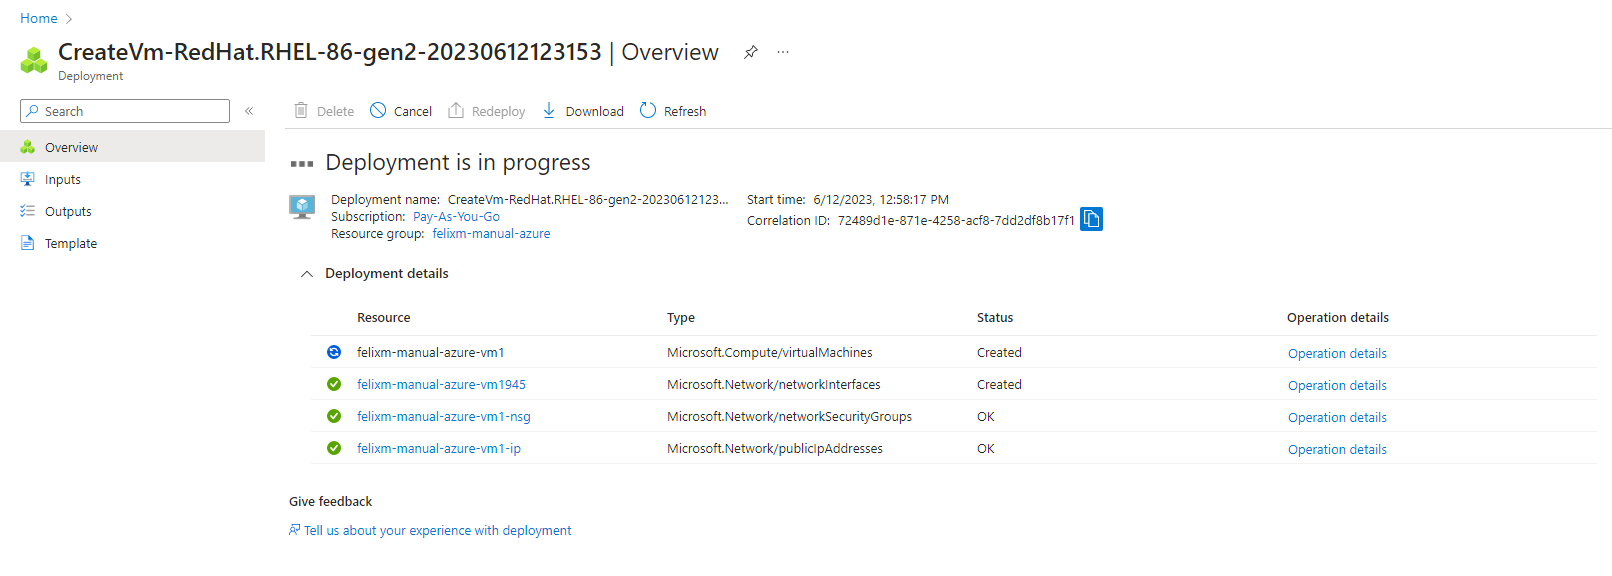
Task: Click the Delete toolbar button
Action: (x=324, y=111)
